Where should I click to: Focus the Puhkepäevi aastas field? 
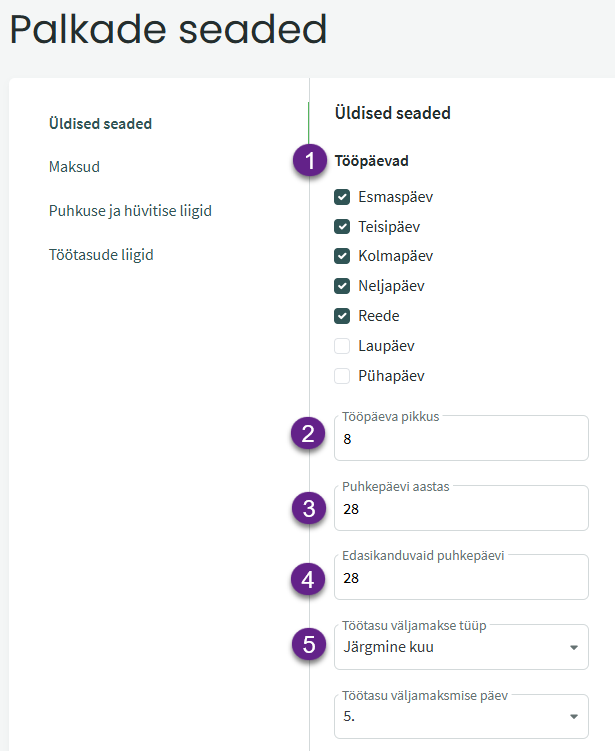pyautogui.click(x=461, y=509)
